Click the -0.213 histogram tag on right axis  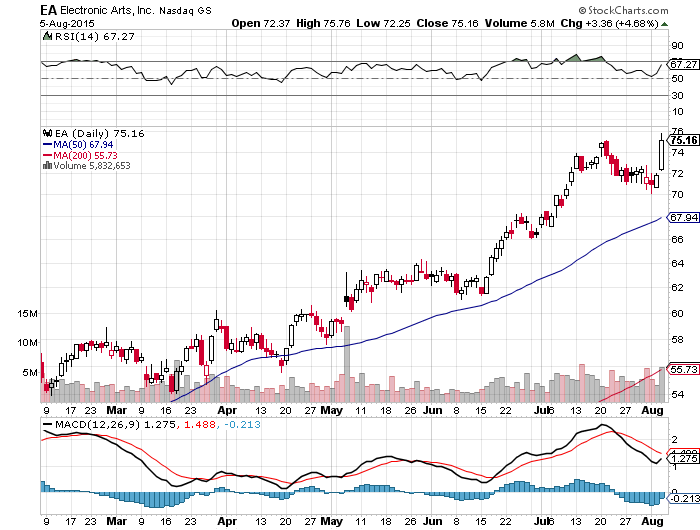point(683,498)
